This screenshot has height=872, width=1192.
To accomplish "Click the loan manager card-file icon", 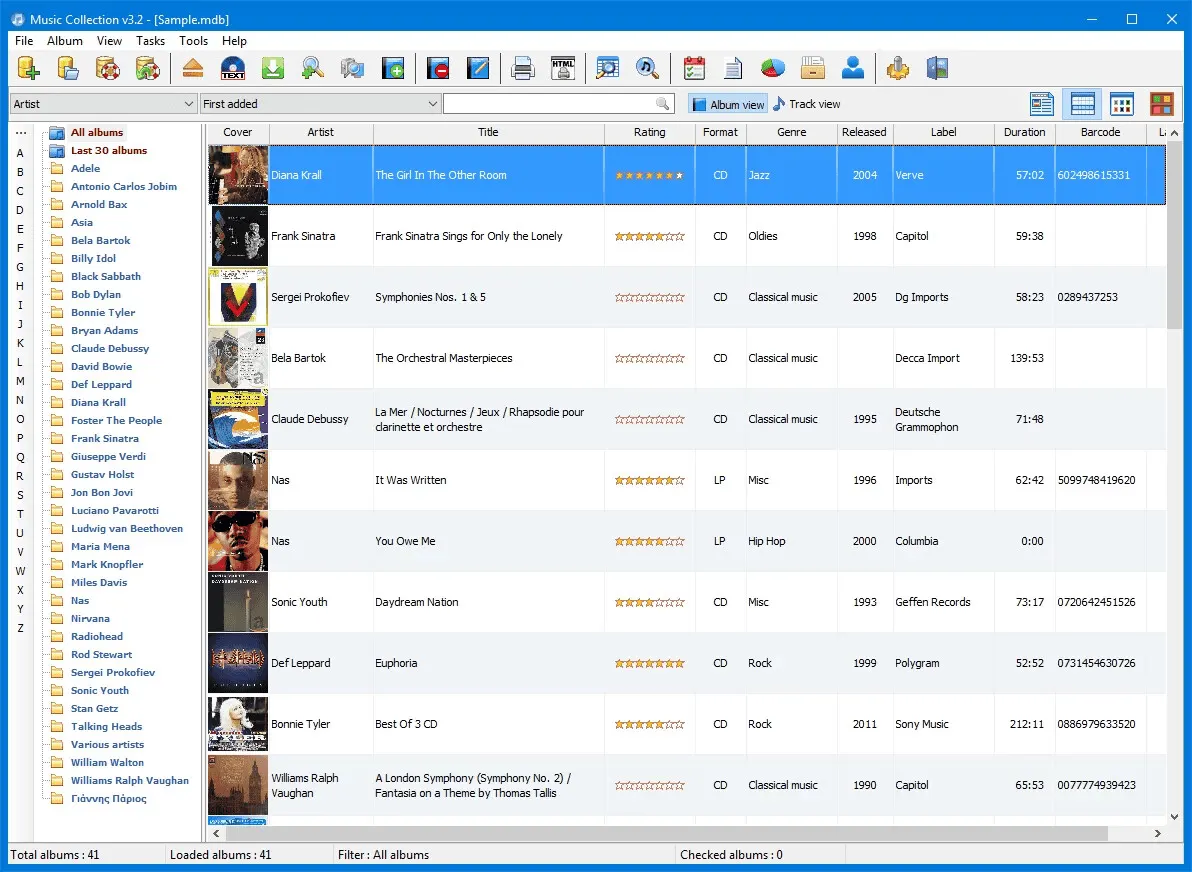I will [x=813, y=68].
